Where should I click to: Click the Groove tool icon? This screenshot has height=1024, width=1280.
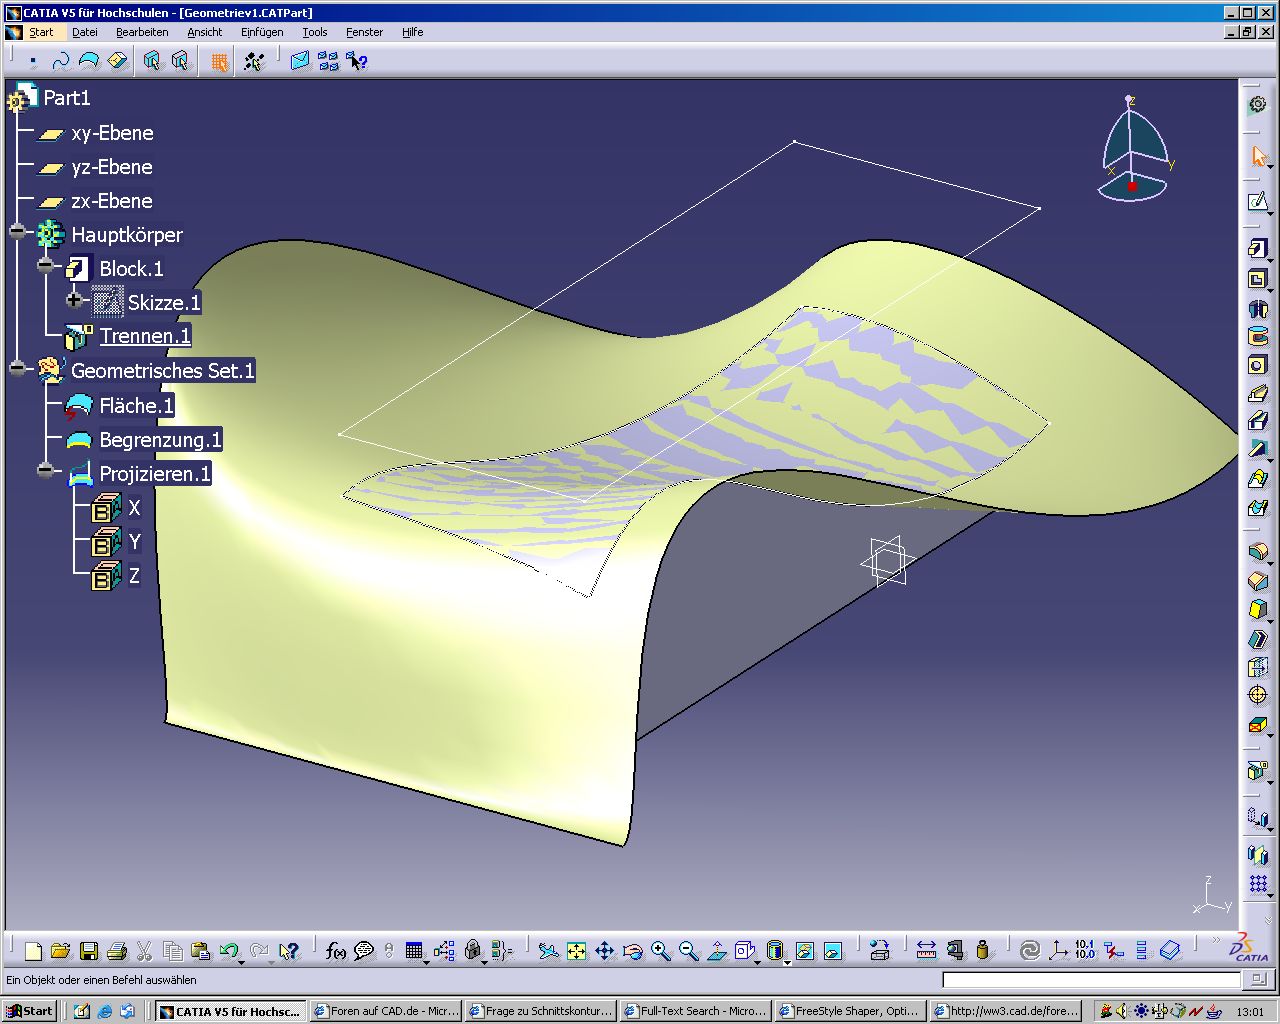tap(1258, 336)
